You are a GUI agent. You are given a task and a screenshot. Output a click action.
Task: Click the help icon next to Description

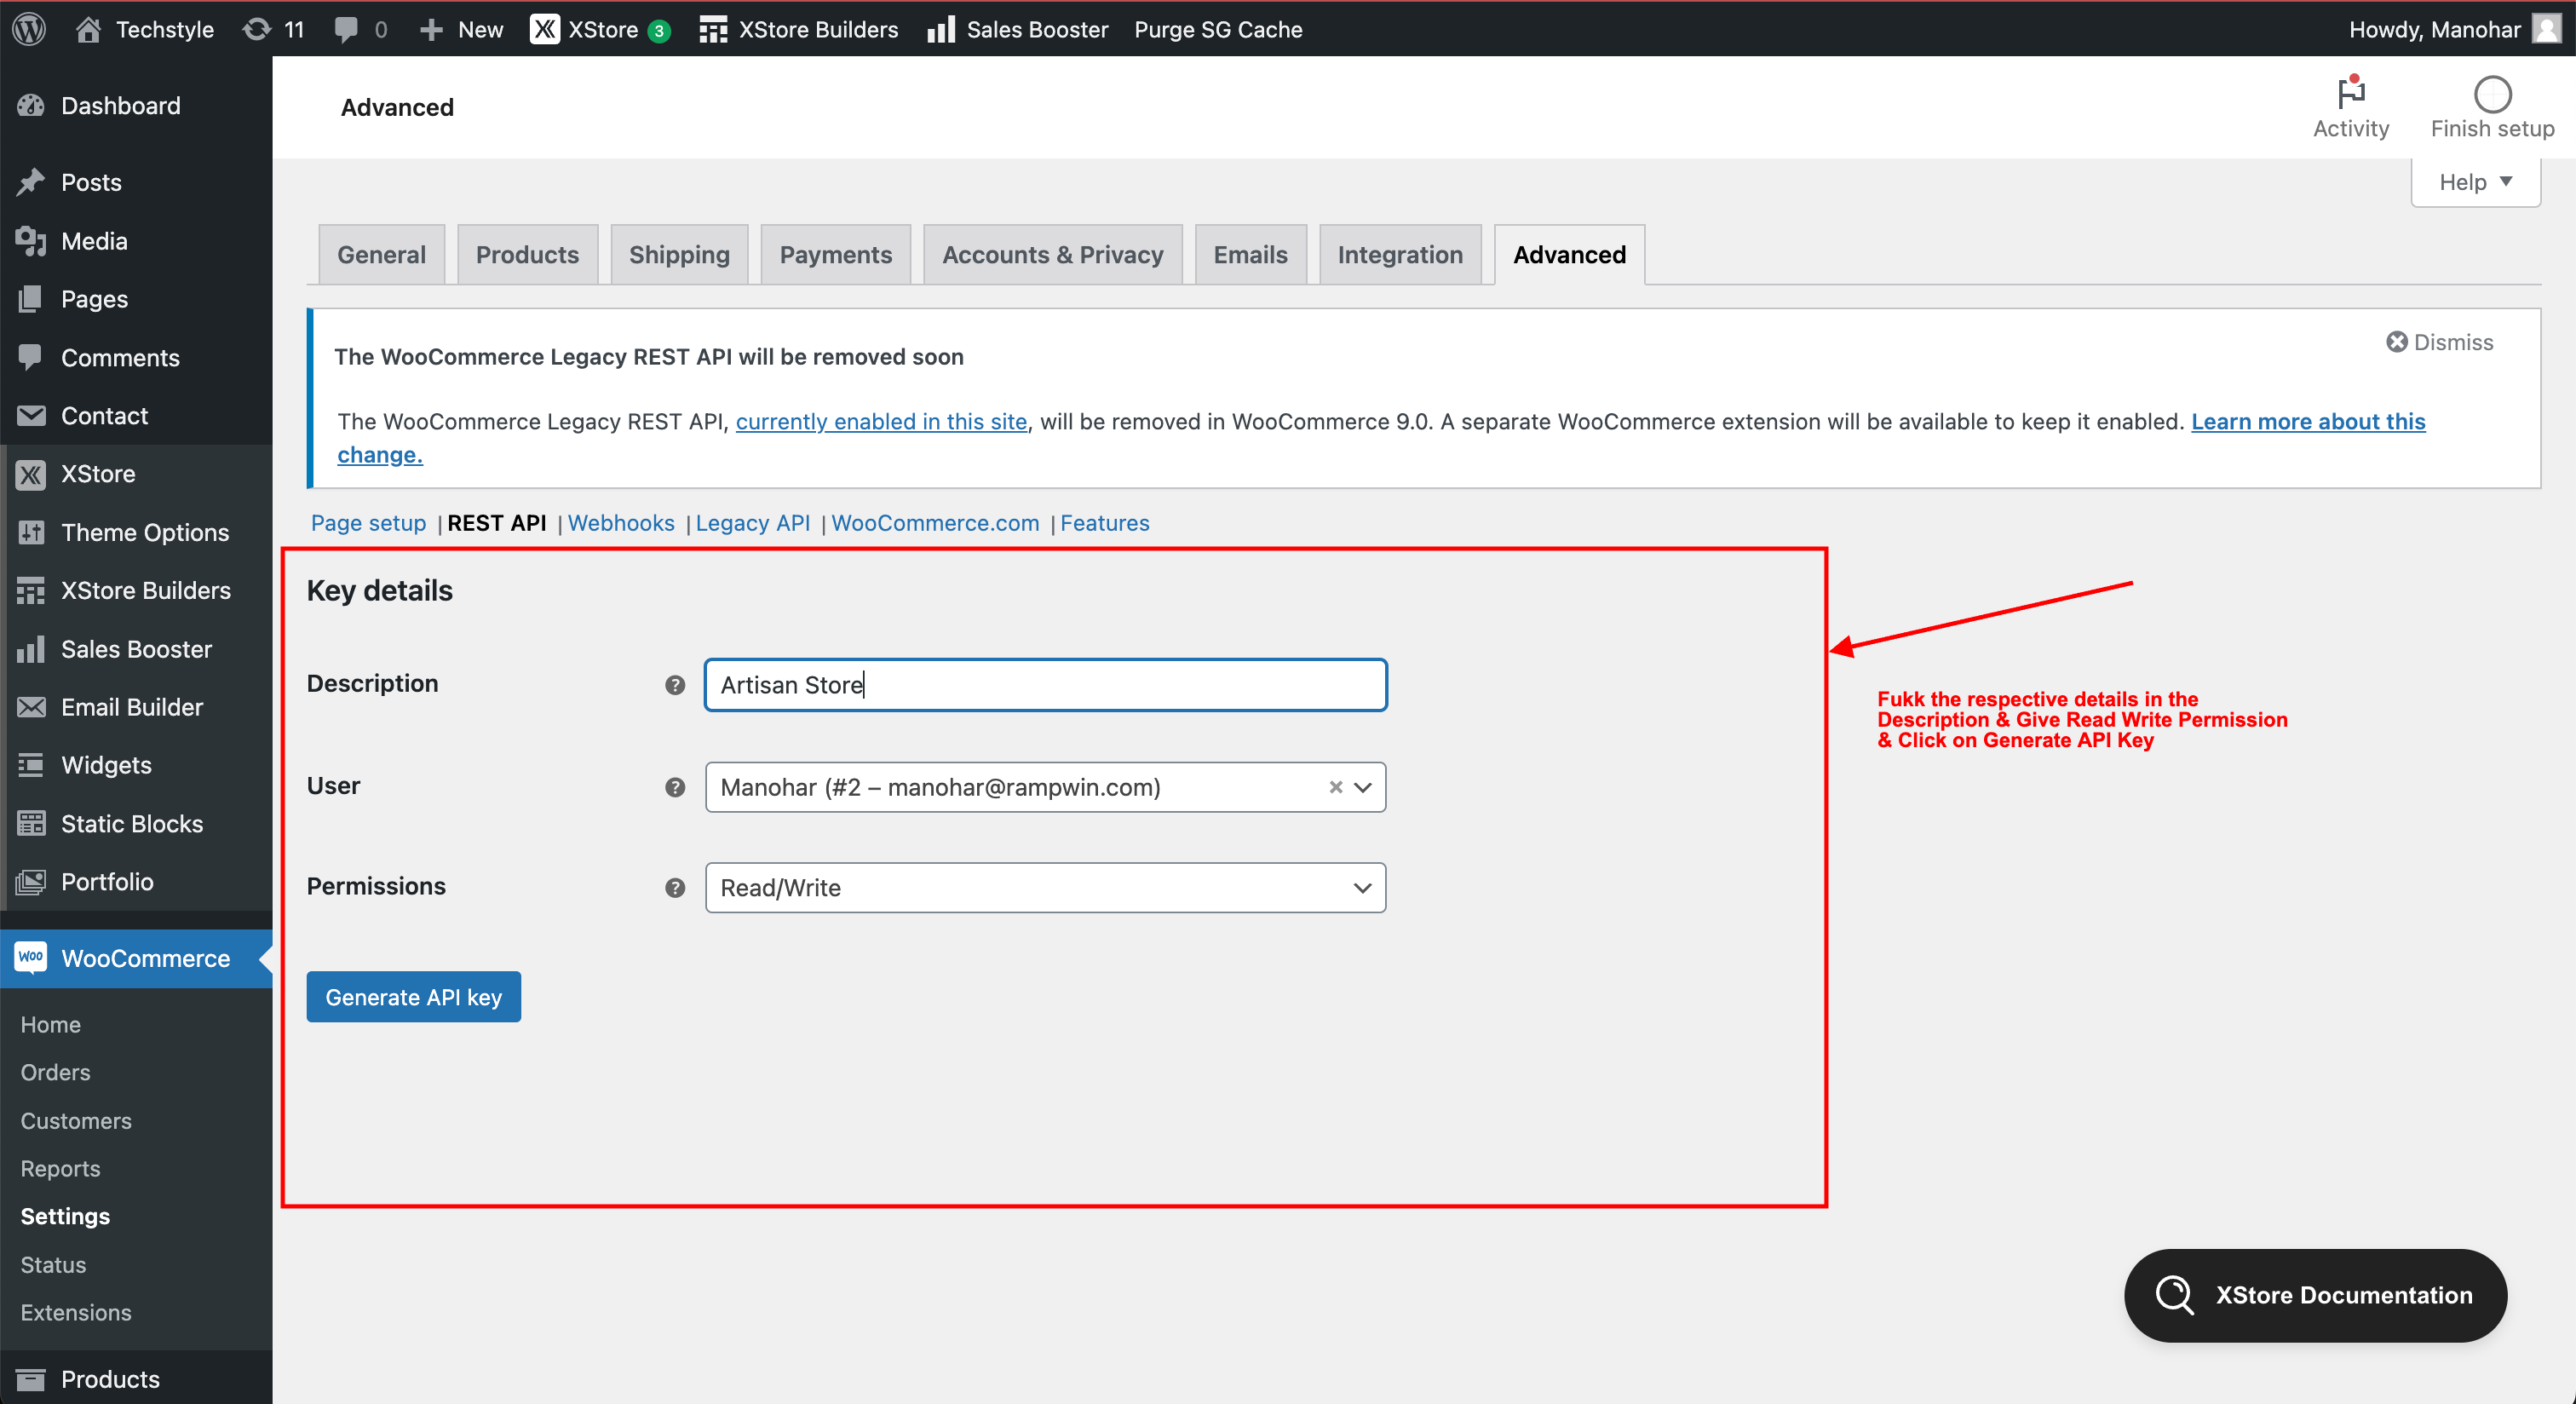tap(675, 685)
